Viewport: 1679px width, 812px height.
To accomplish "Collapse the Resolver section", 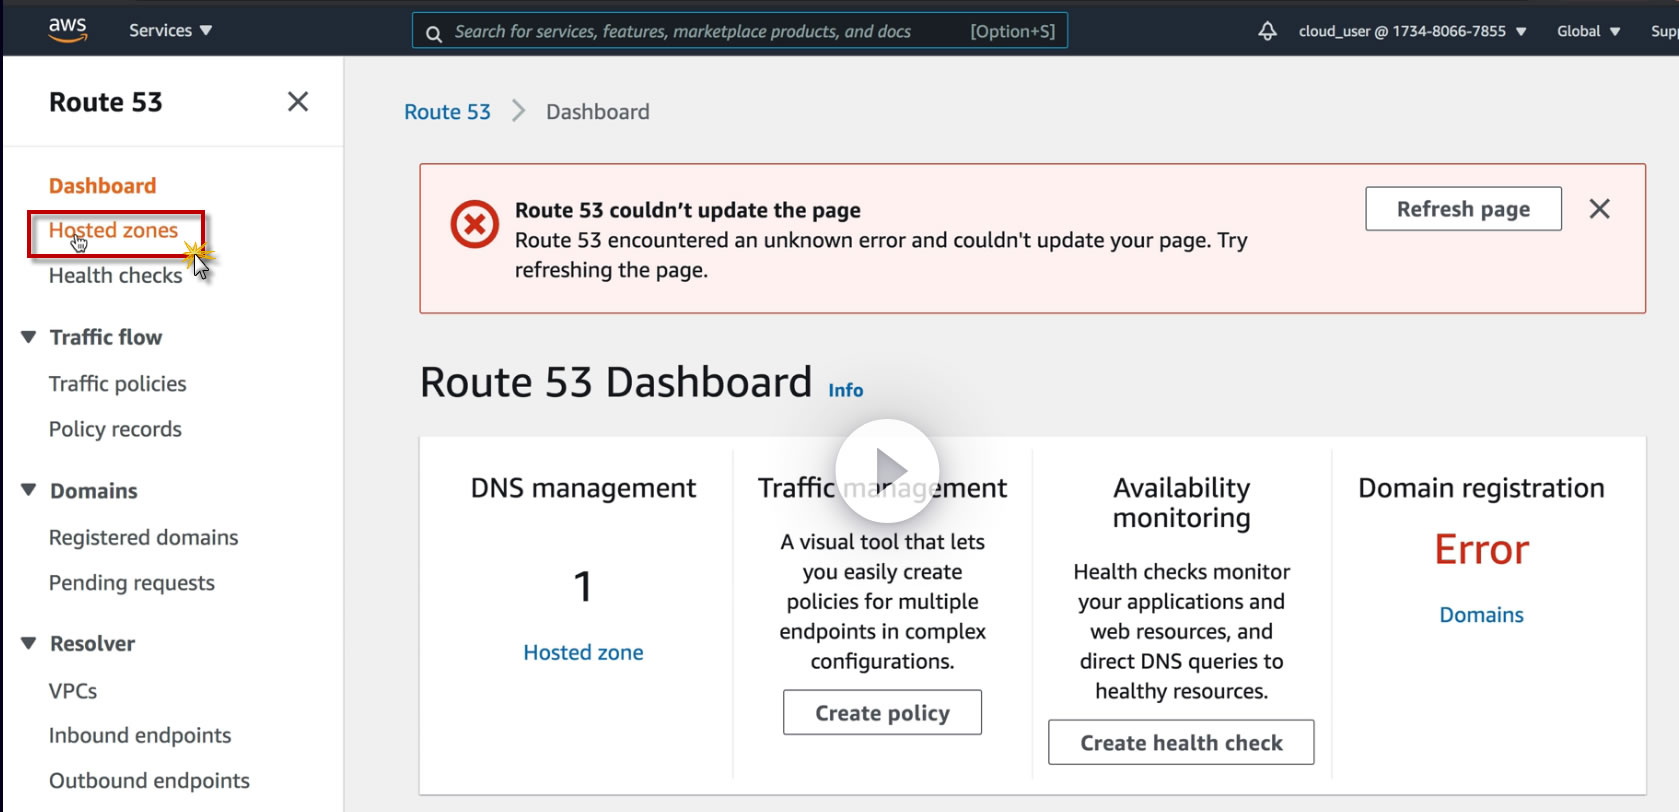I will pos(29,644).
